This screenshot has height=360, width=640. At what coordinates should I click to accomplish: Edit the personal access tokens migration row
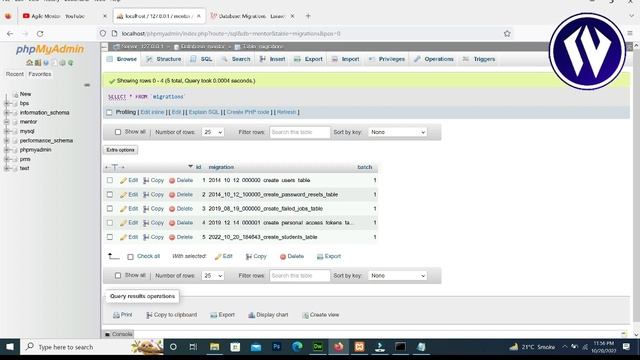pyautogui.click(x=129, y=223)
